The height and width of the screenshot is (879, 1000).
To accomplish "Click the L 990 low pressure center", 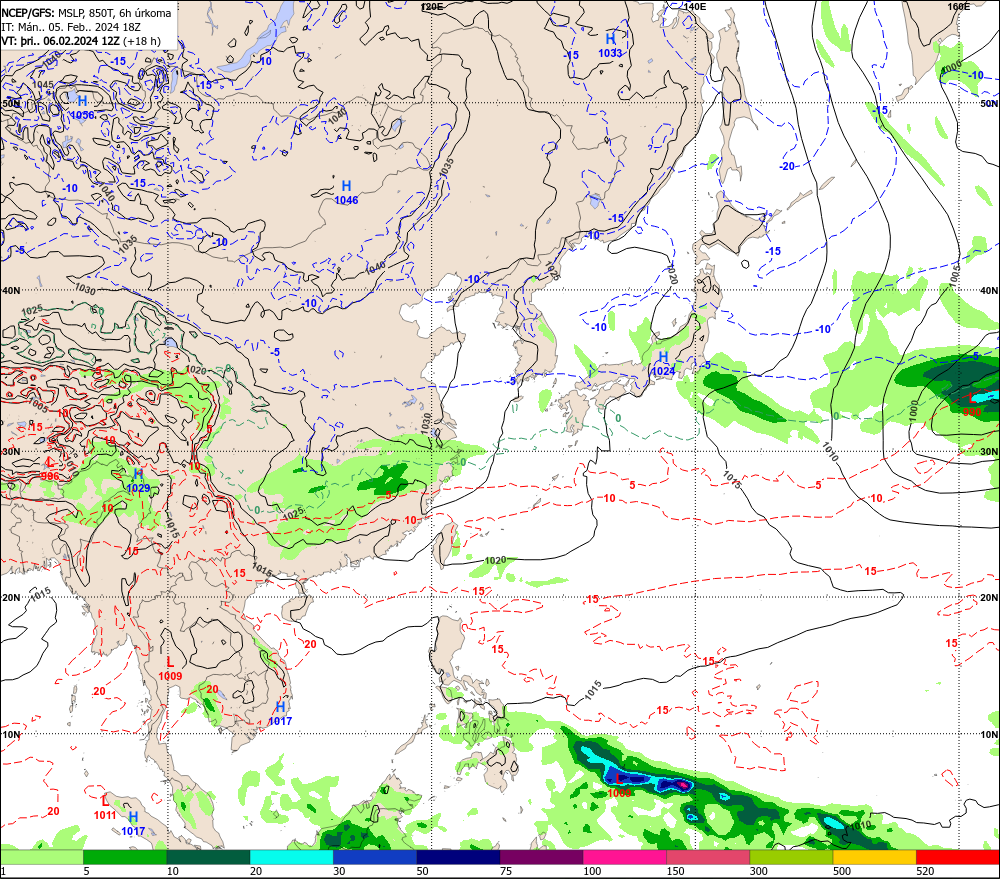I will point(971,405).
